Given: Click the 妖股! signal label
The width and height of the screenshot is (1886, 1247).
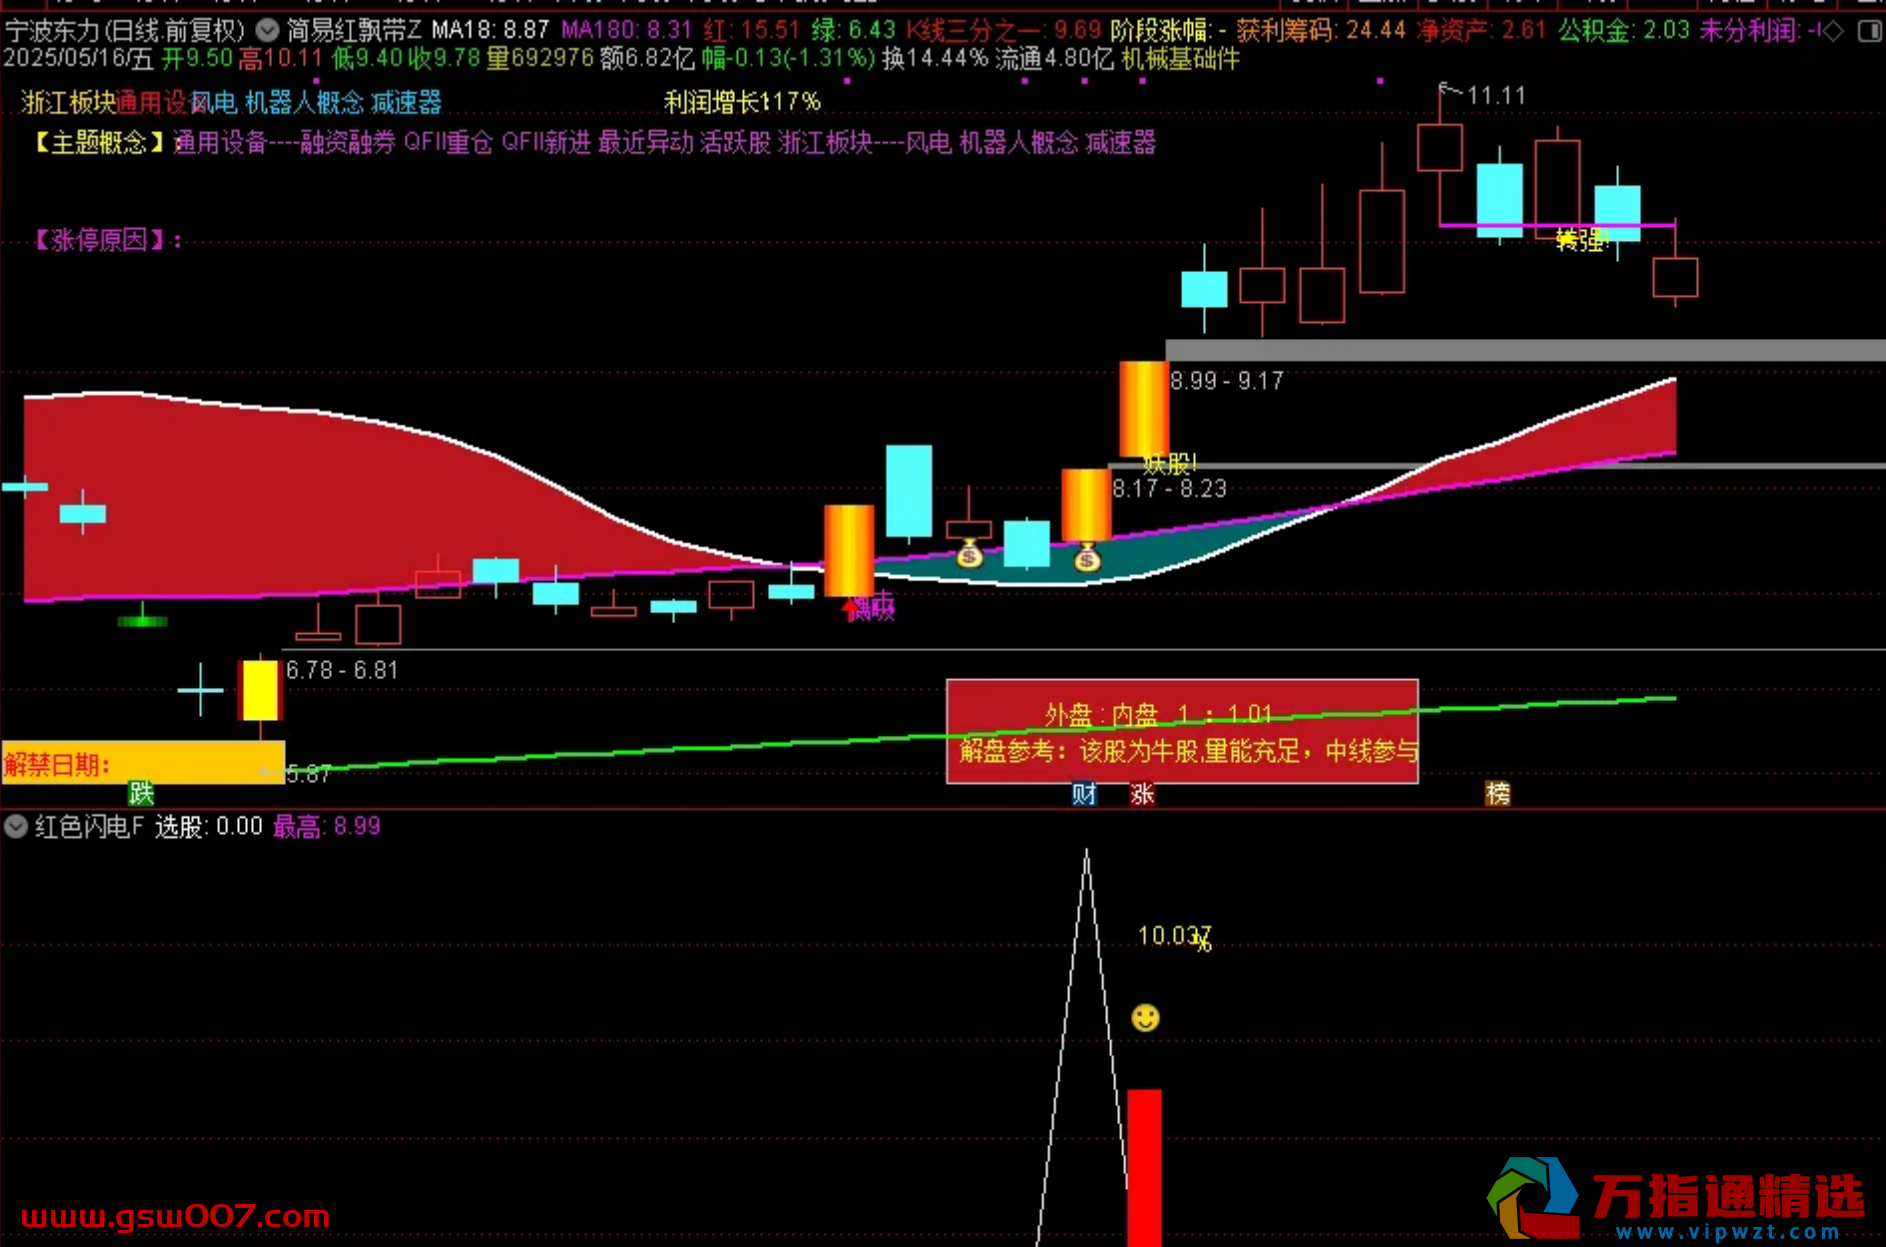Looking at the screenshot, I should tap(1169, 464).
